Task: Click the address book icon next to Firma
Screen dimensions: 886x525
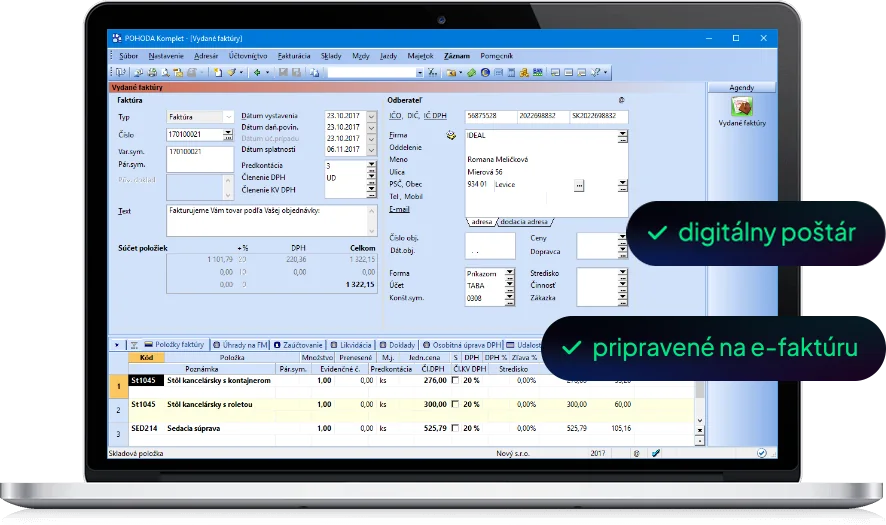Action: tap(451, 135)
